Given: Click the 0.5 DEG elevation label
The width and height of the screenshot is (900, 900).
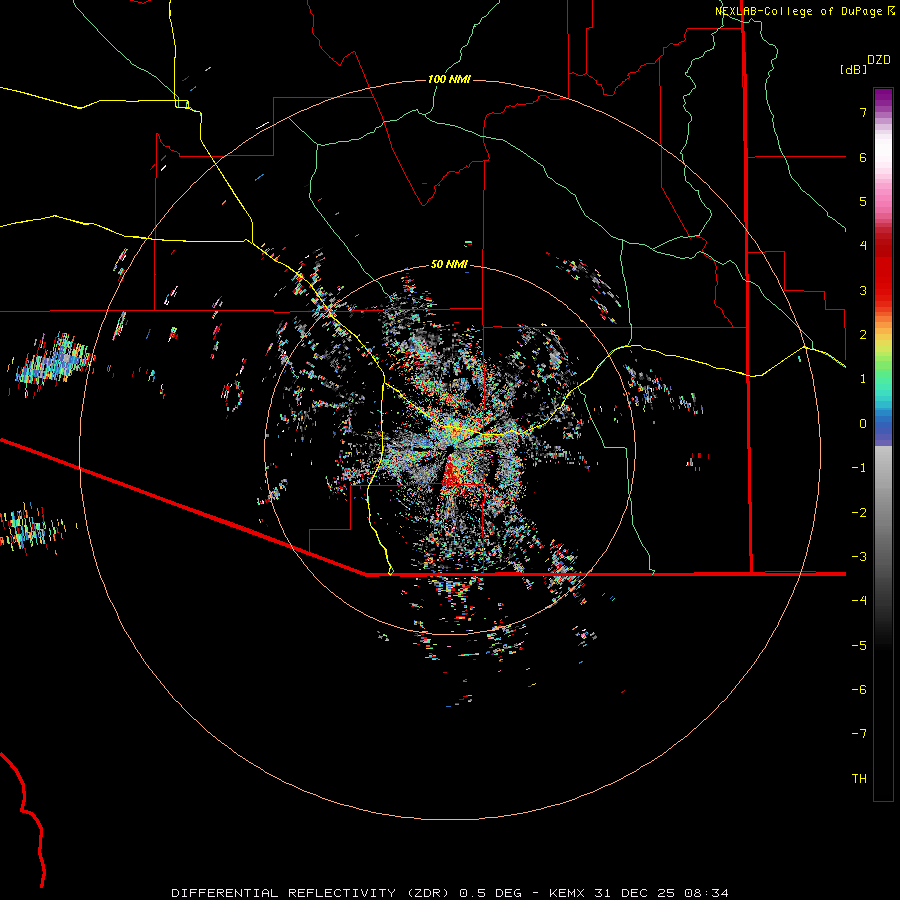Looking at the screenshot, I should coord(490,893).
